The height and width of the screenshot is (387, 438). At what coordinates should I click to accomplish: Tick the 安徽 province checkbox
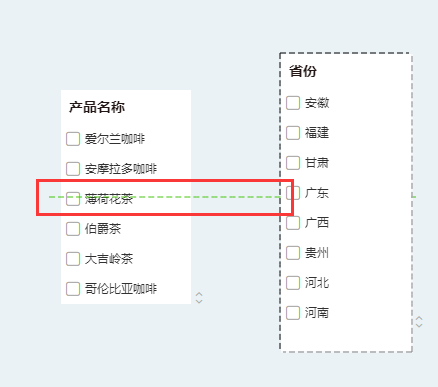pyautogui.click(x=293, y=103)
